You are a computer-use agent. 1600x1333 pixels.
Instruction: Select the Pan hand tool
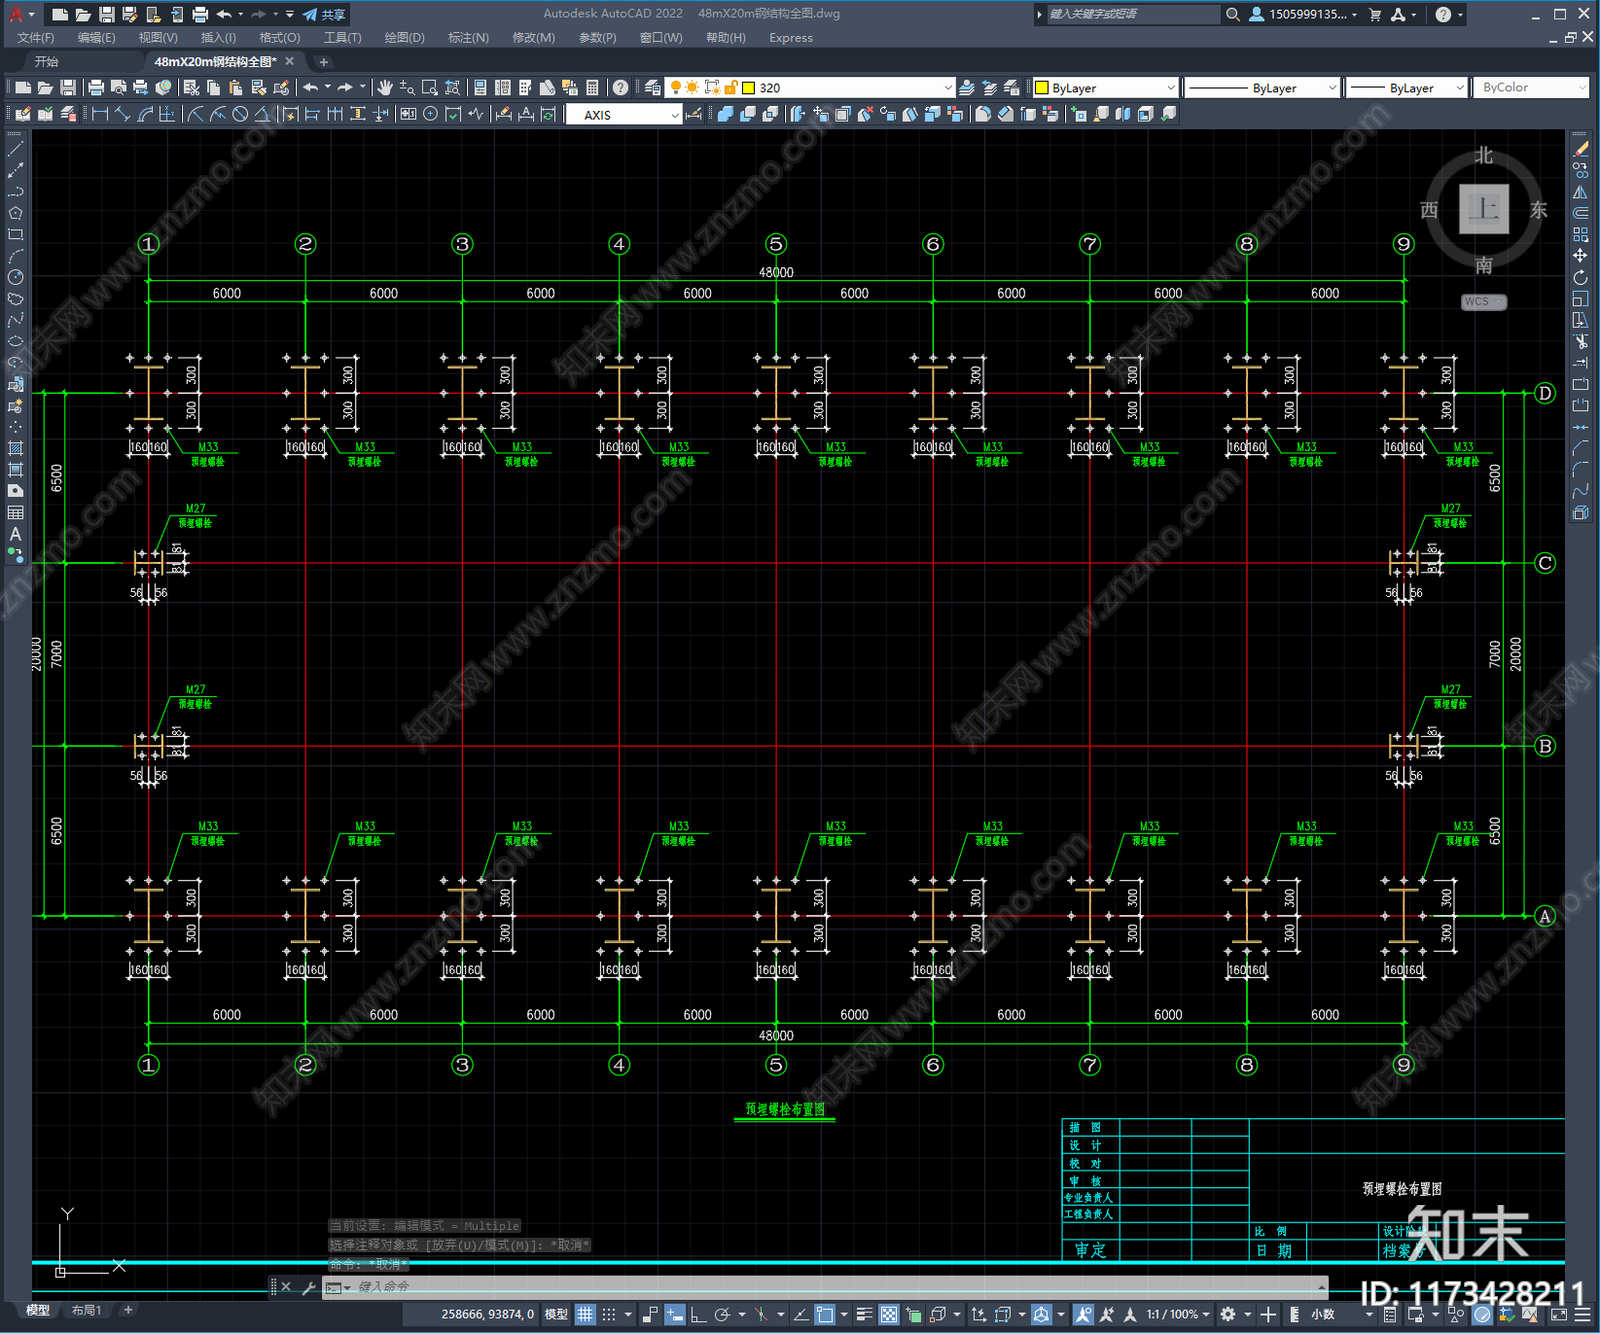[x=385, y=88]
